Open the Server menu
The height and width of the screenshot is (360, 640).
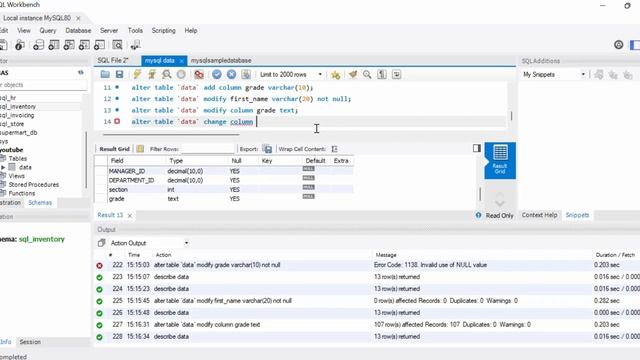[x=109, y=31]
